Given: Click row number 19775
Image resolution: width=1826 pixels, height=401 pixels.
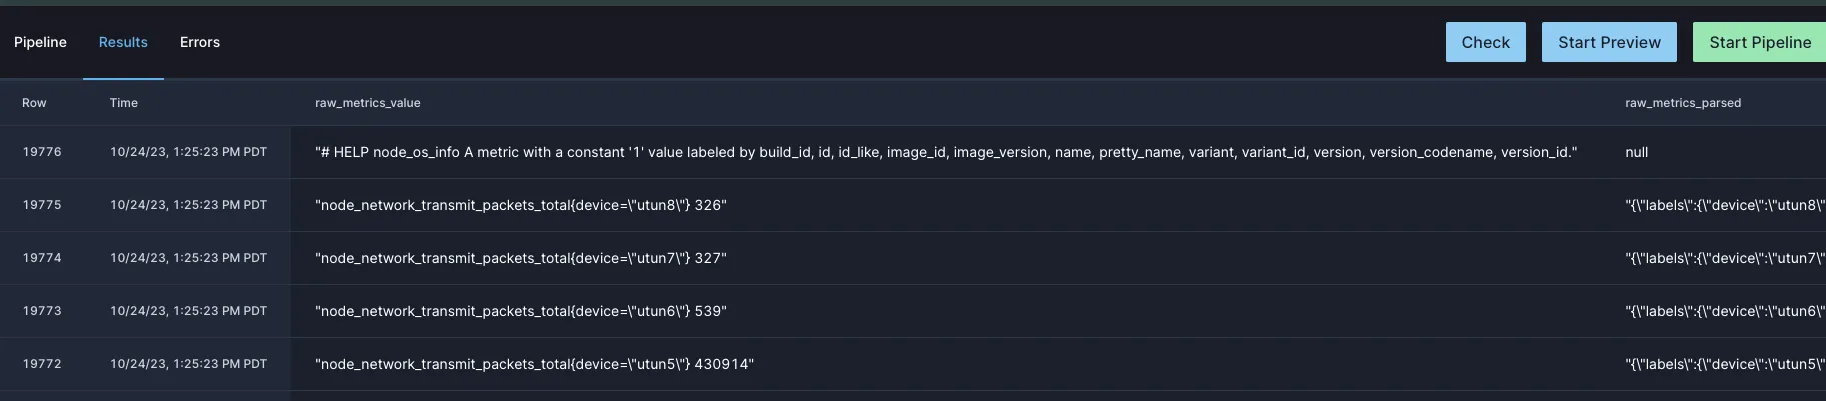Looking at the screenshot, I should pos(42,205).
